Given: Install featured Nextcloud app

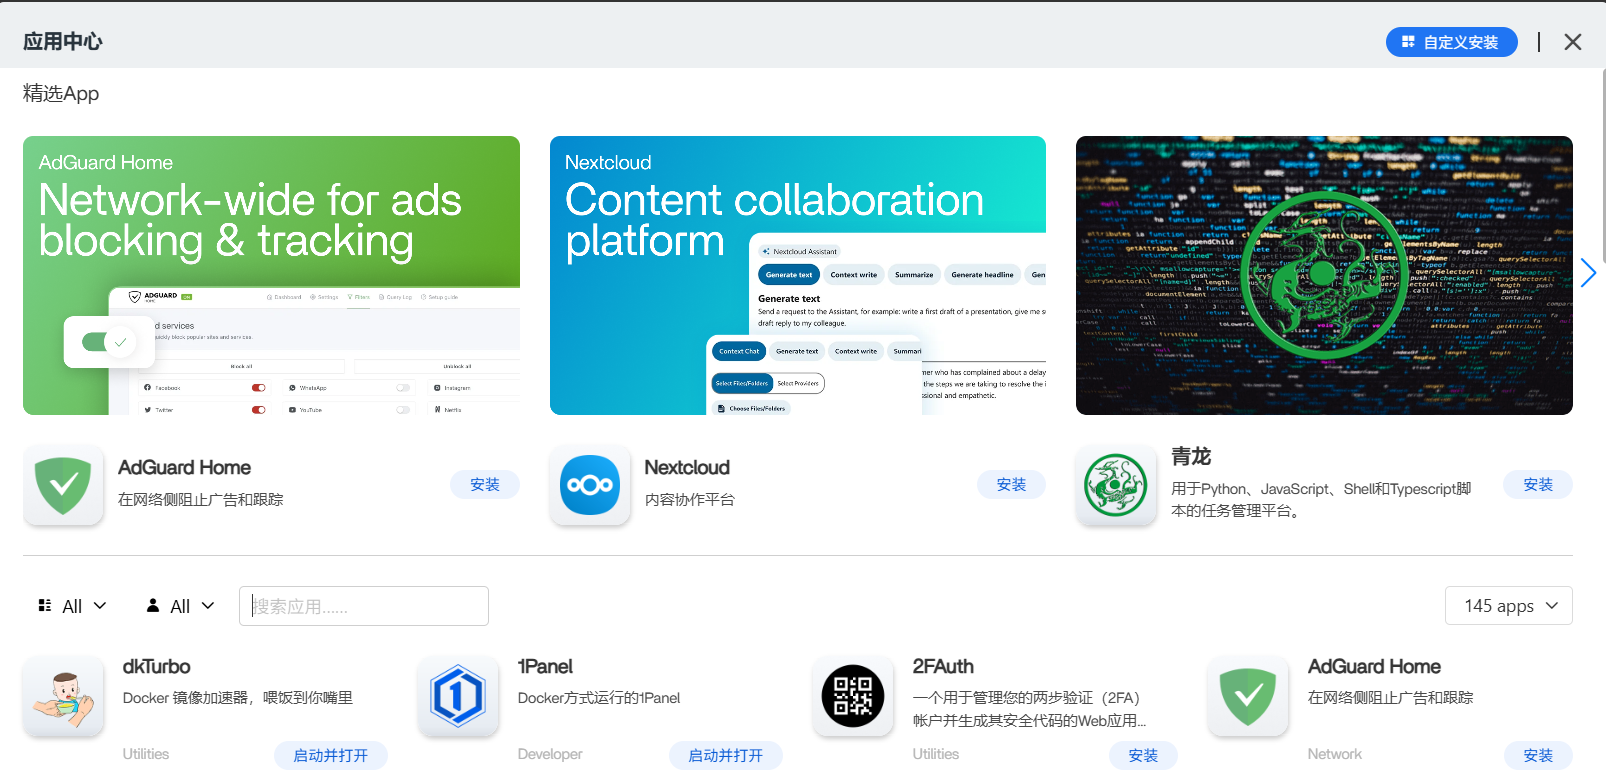Looking at the screenshot, I should coord(1011,484).
